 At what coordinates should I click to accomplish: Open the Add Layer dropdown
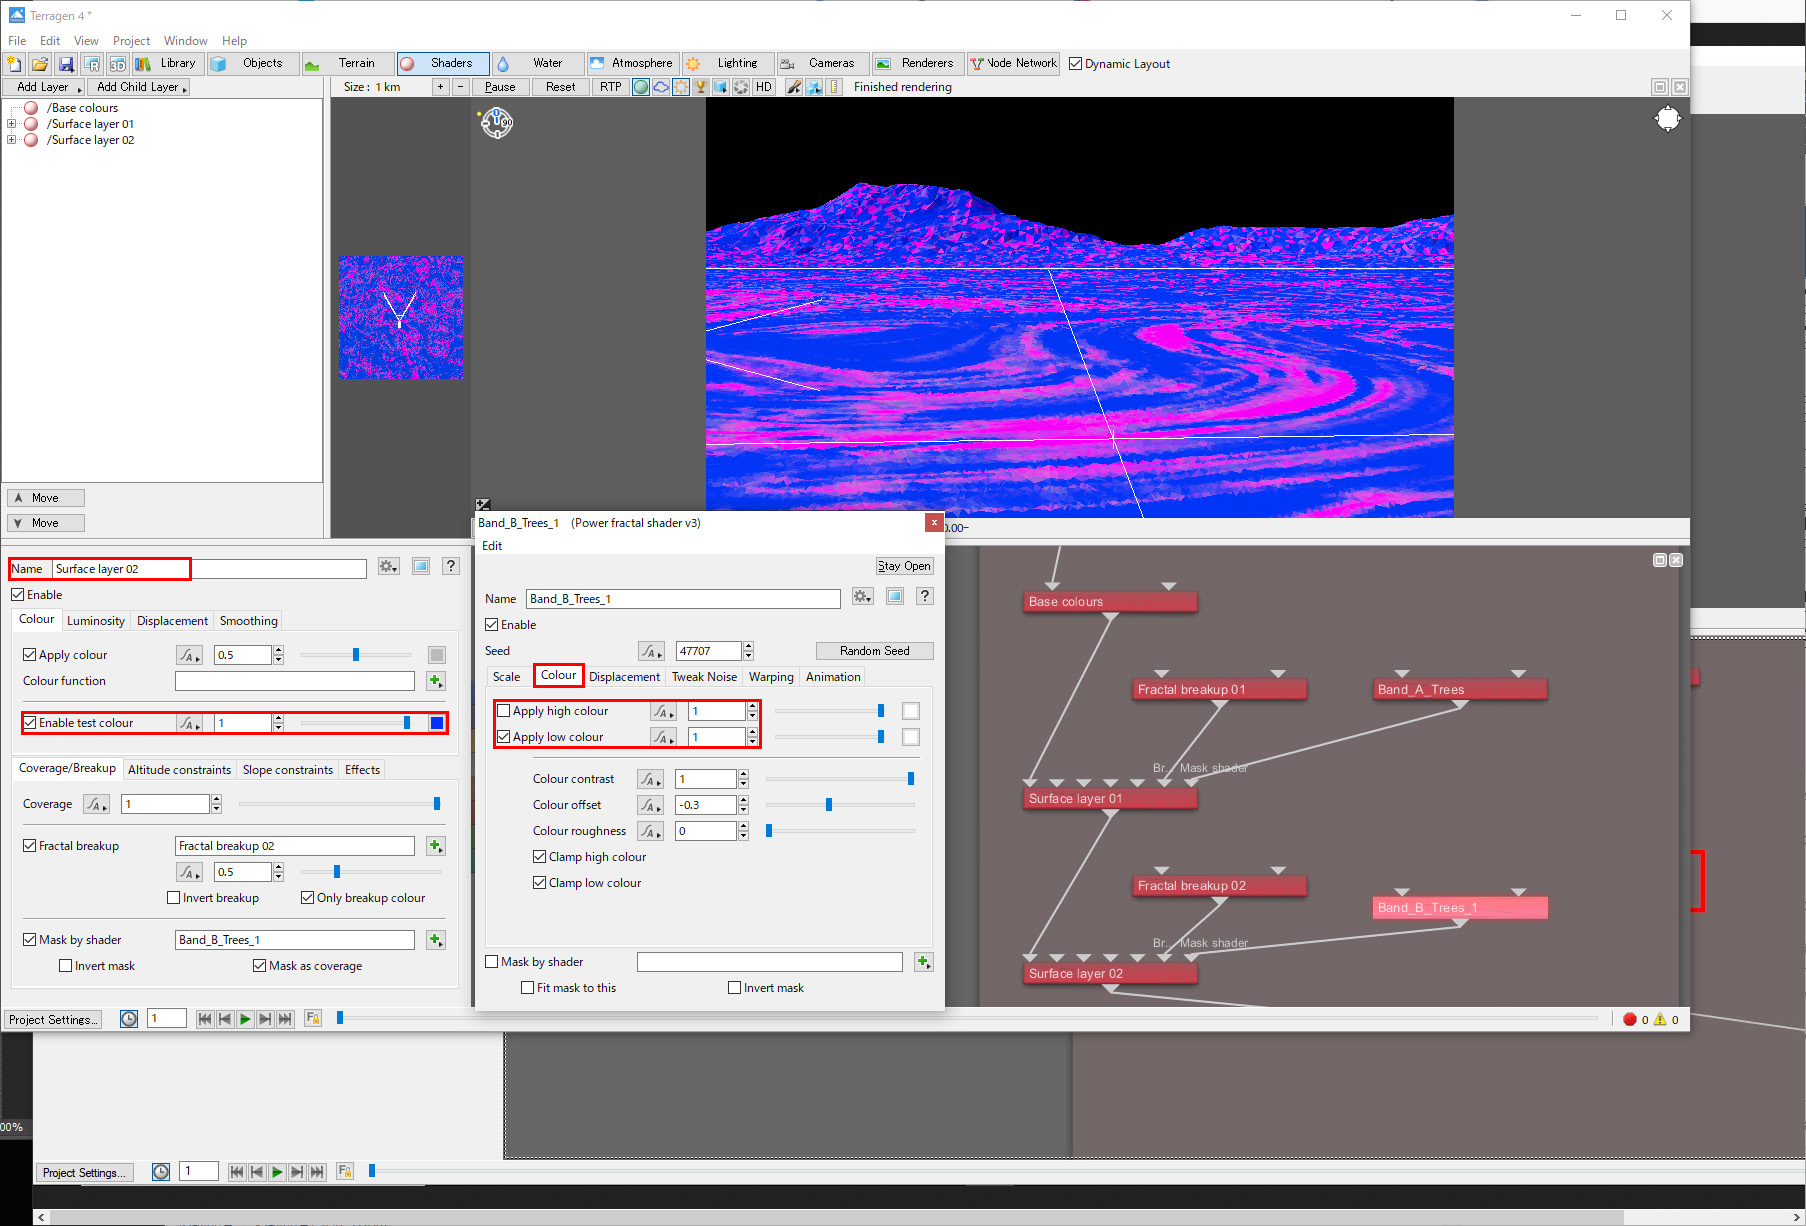pyautogui.click(x=45, y=87)
